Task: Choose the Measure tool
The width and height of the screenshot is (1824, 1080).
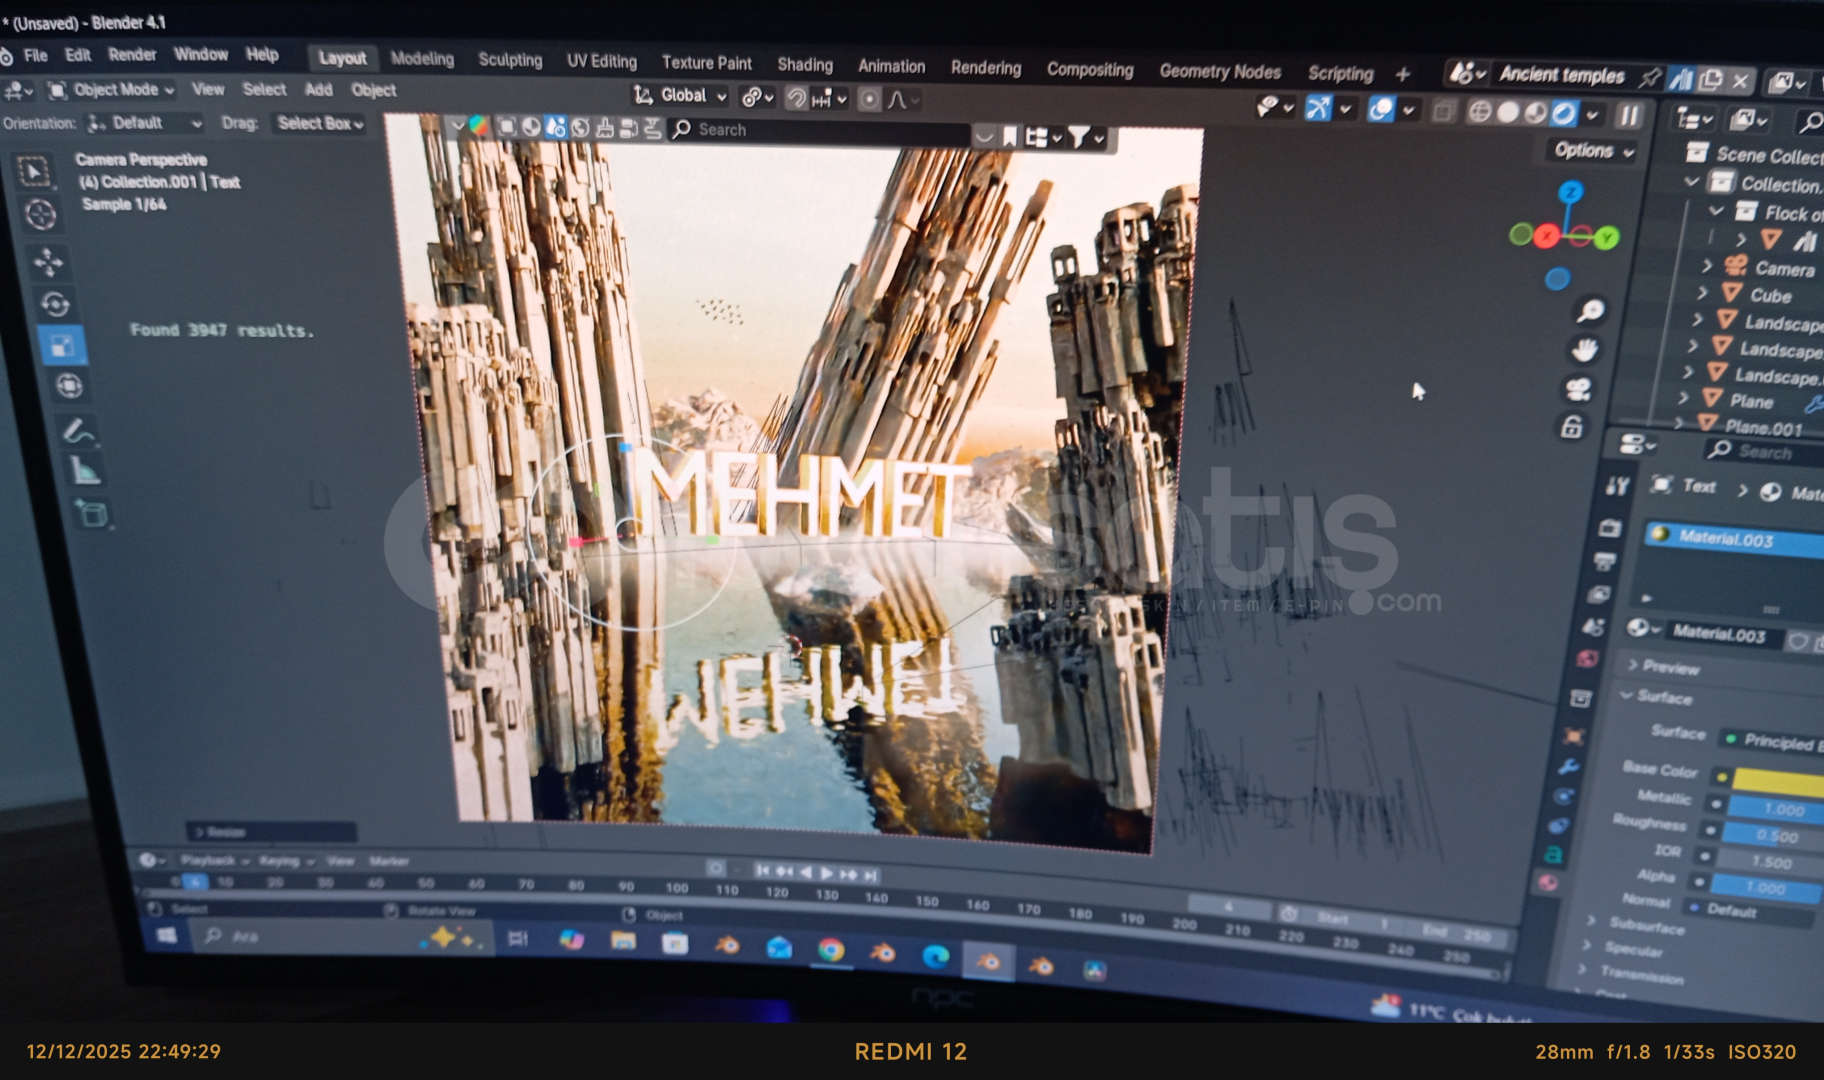Action: click(x=85, y=470)
